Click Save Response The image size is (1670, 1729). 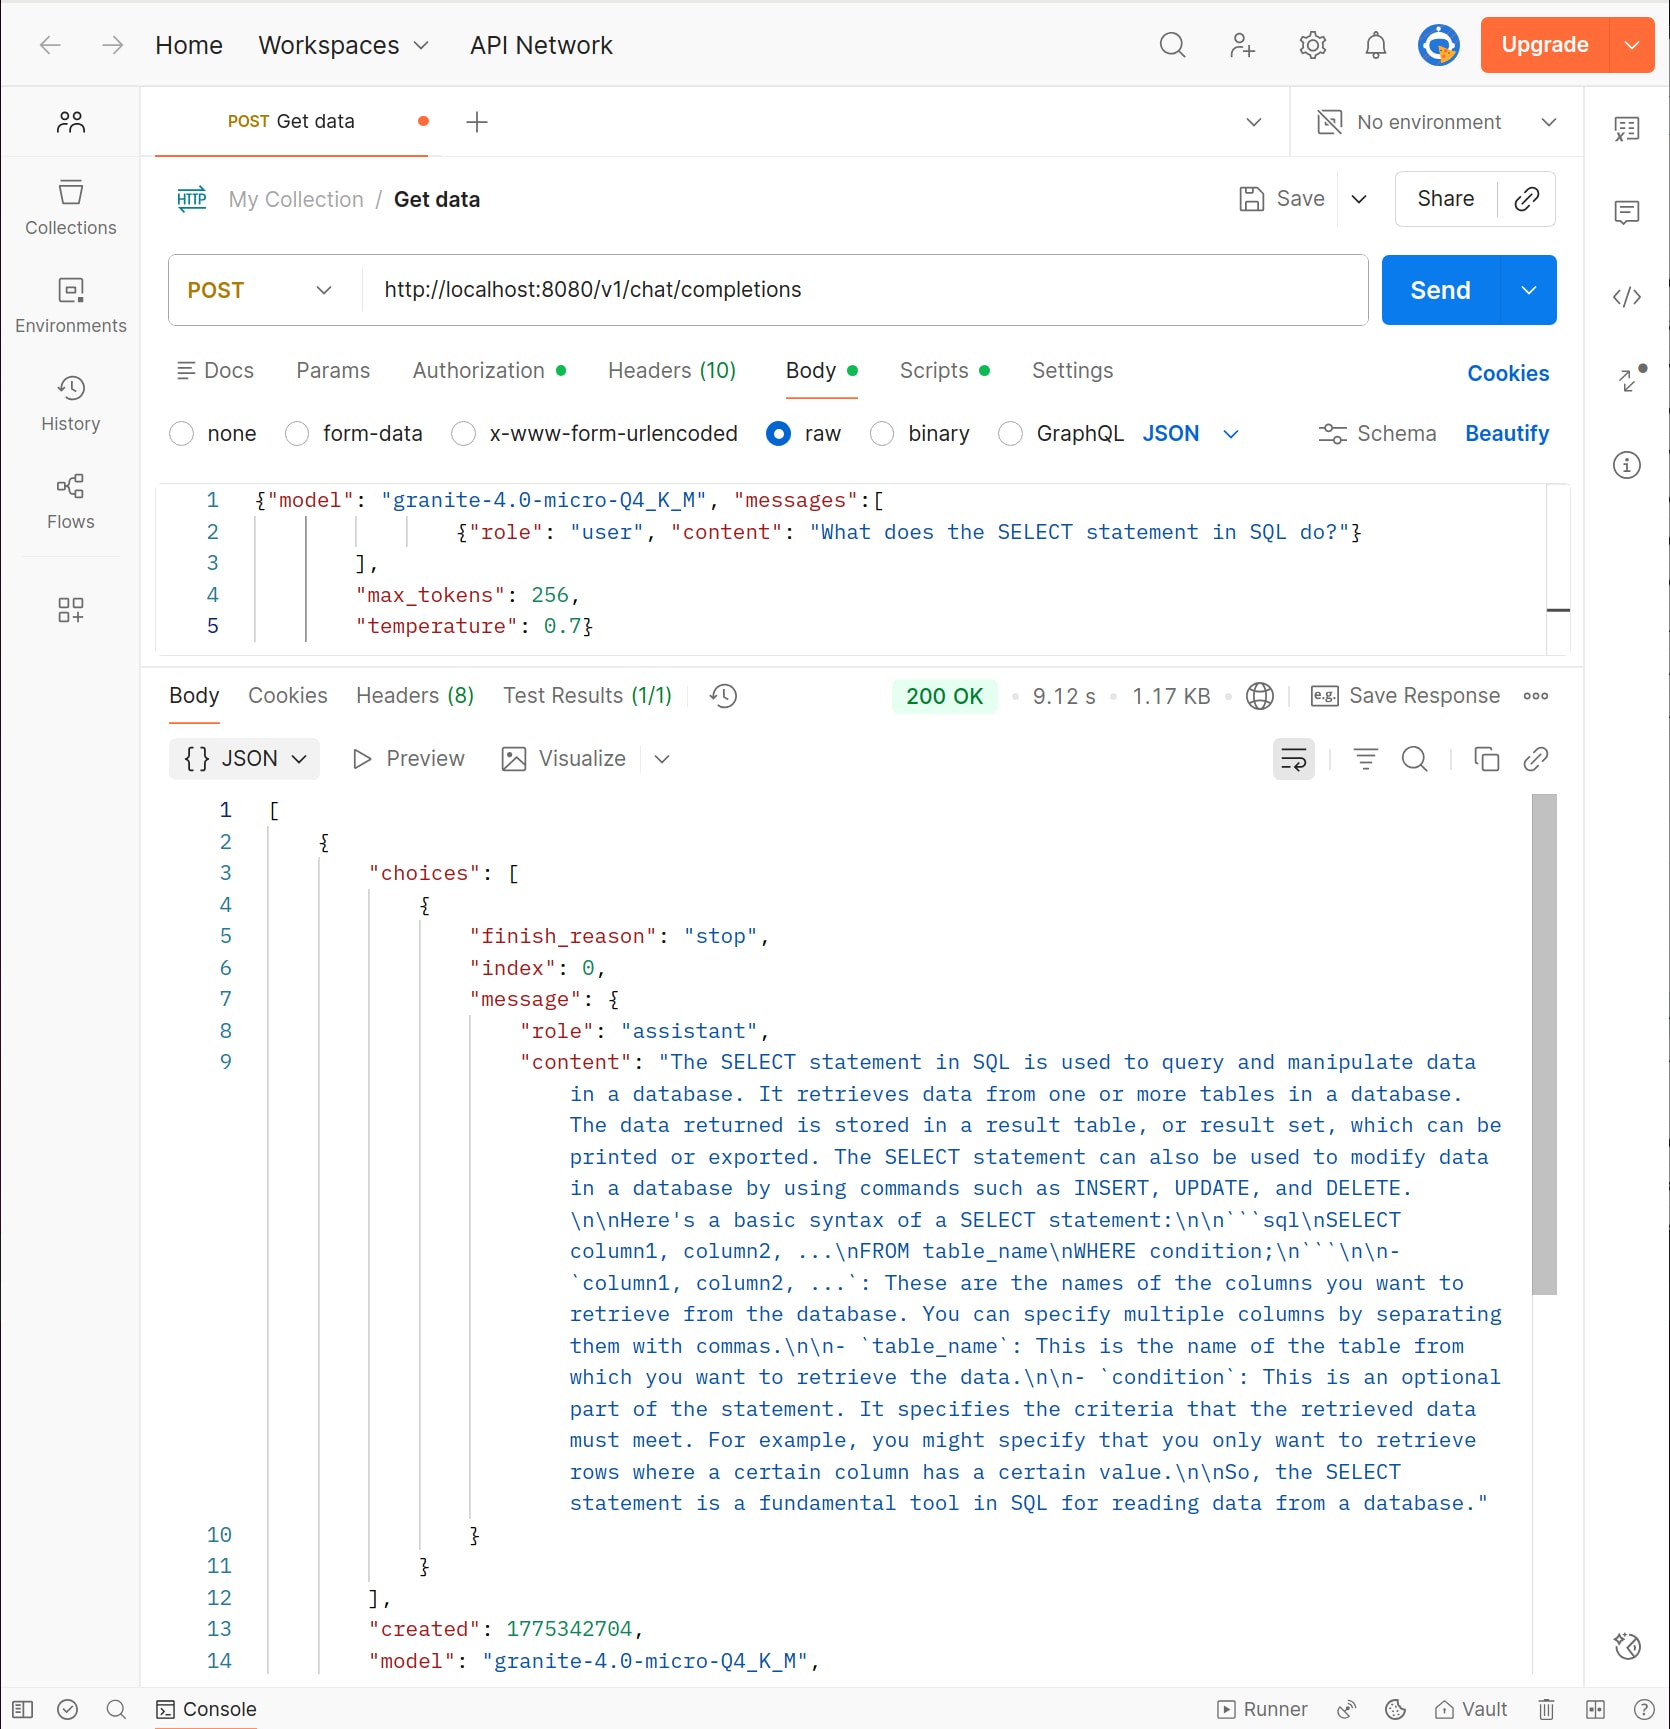[1405, 696]
